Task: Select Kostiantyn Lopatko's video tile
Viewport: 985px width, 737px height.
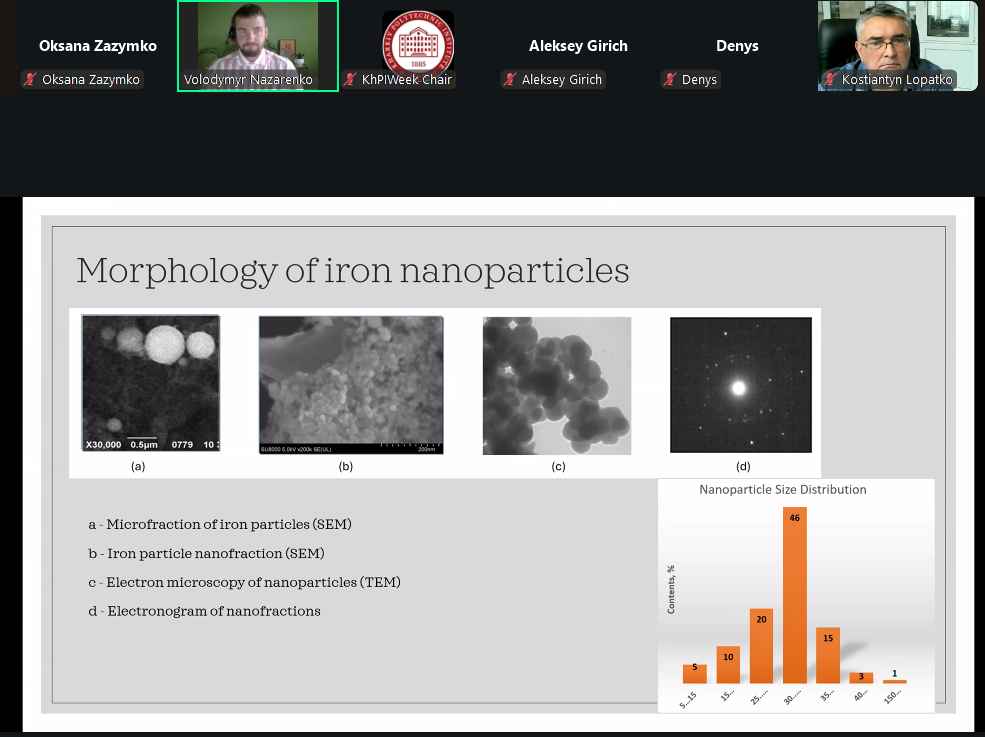Action: pyautogui.click(x=898, y=46)
